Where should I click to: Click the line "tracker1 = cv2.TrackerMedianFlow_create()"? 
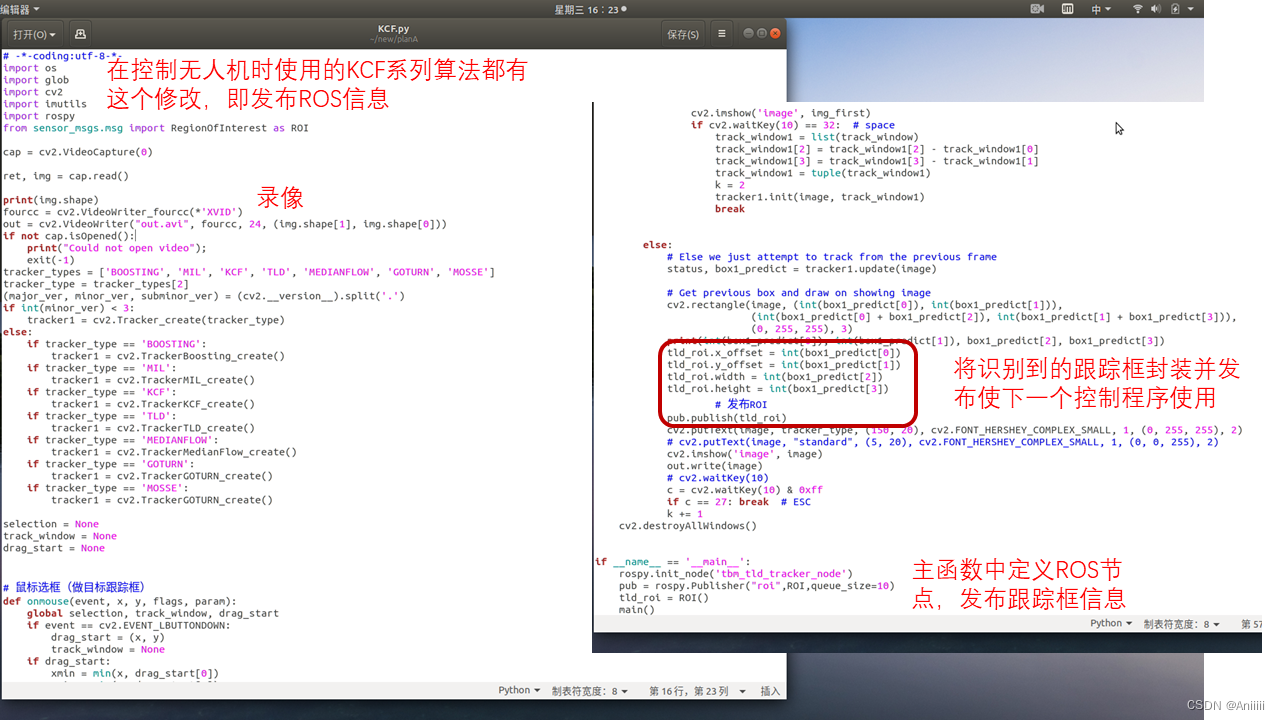(174, 452)
